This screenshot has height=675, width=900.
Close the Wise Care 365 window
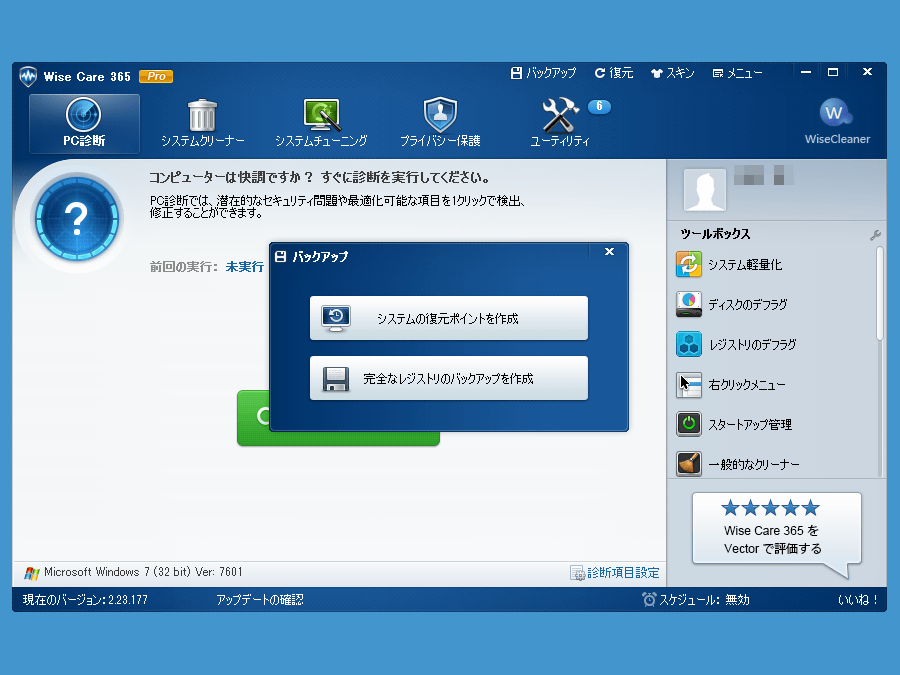pyautogui.click(x=867, y=72)
